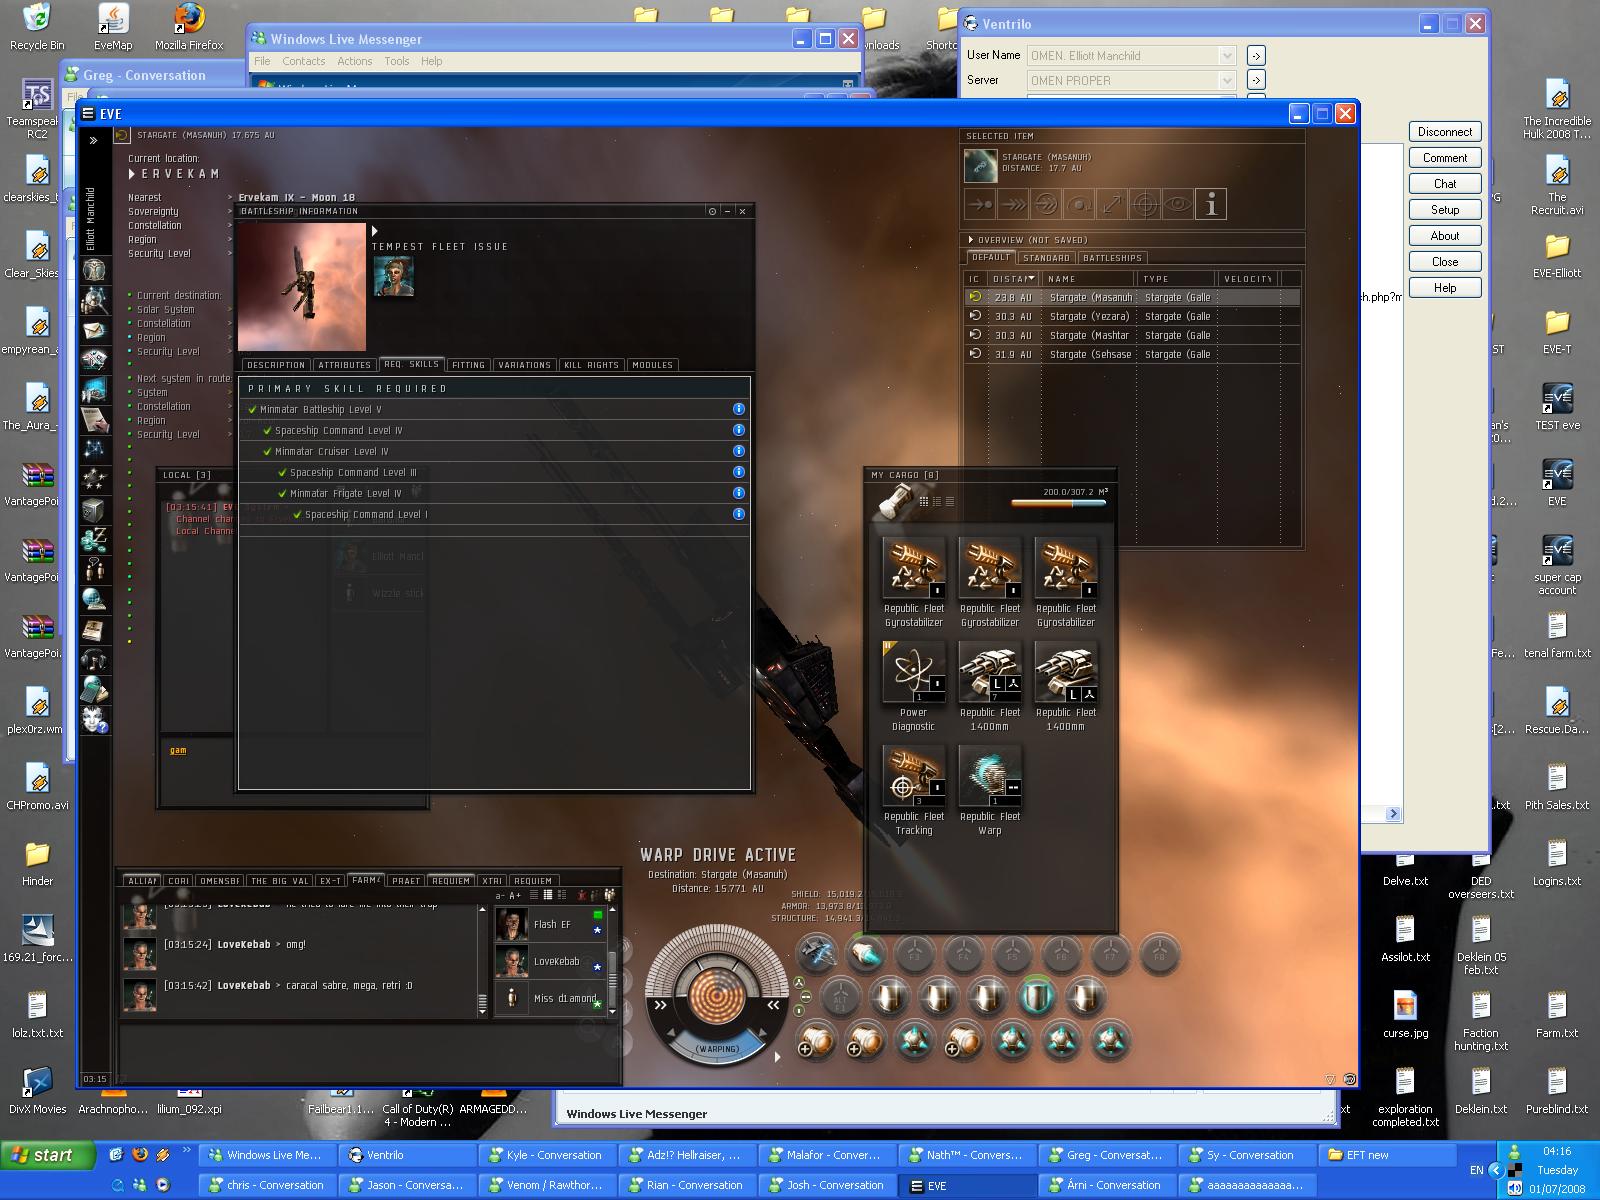Expand the EVE sidebar with double-arrow icon
The image size is (1600, 1200).
[x=94, y=141]
